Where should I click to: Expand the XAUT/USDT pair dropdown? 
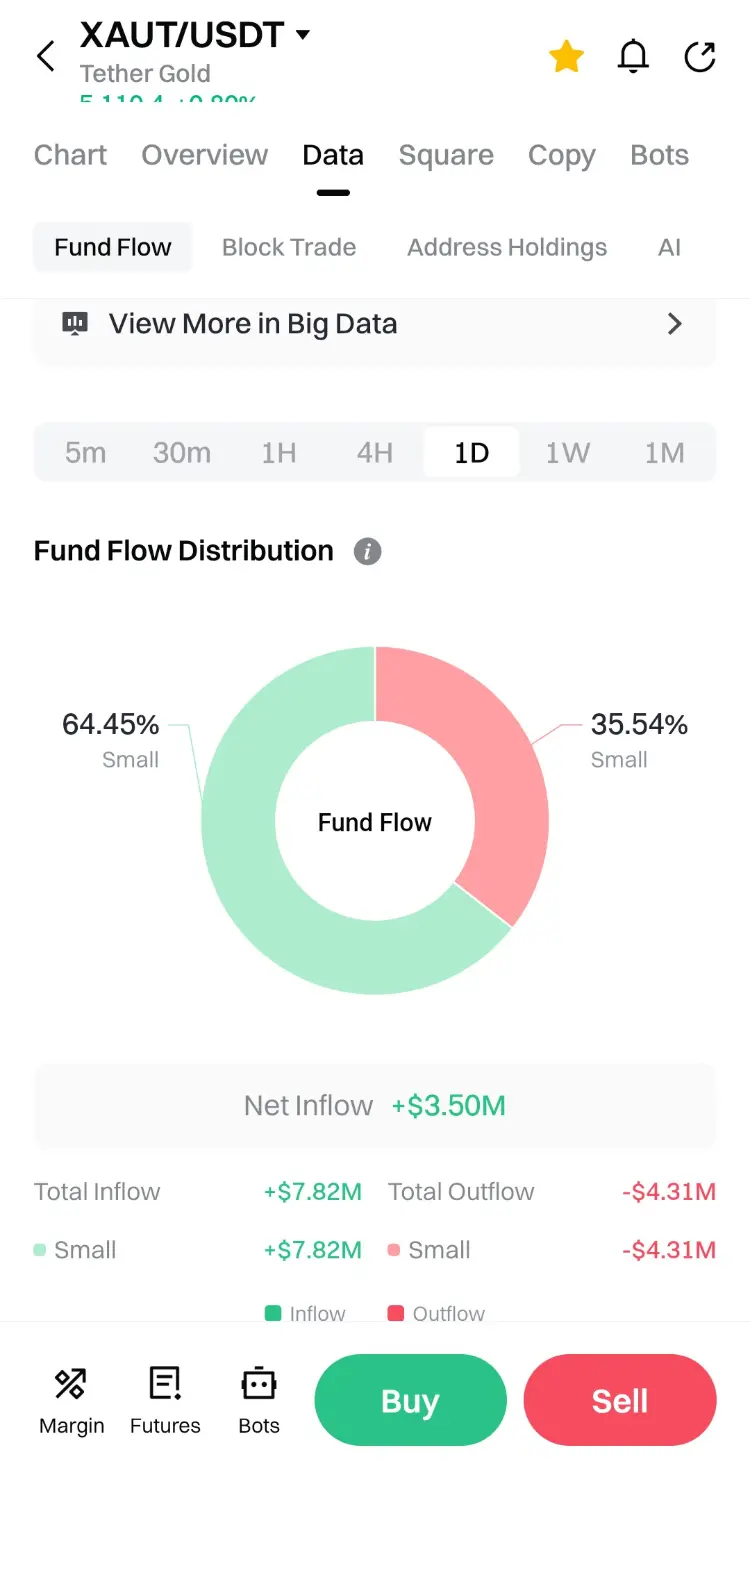click(303, 35)
